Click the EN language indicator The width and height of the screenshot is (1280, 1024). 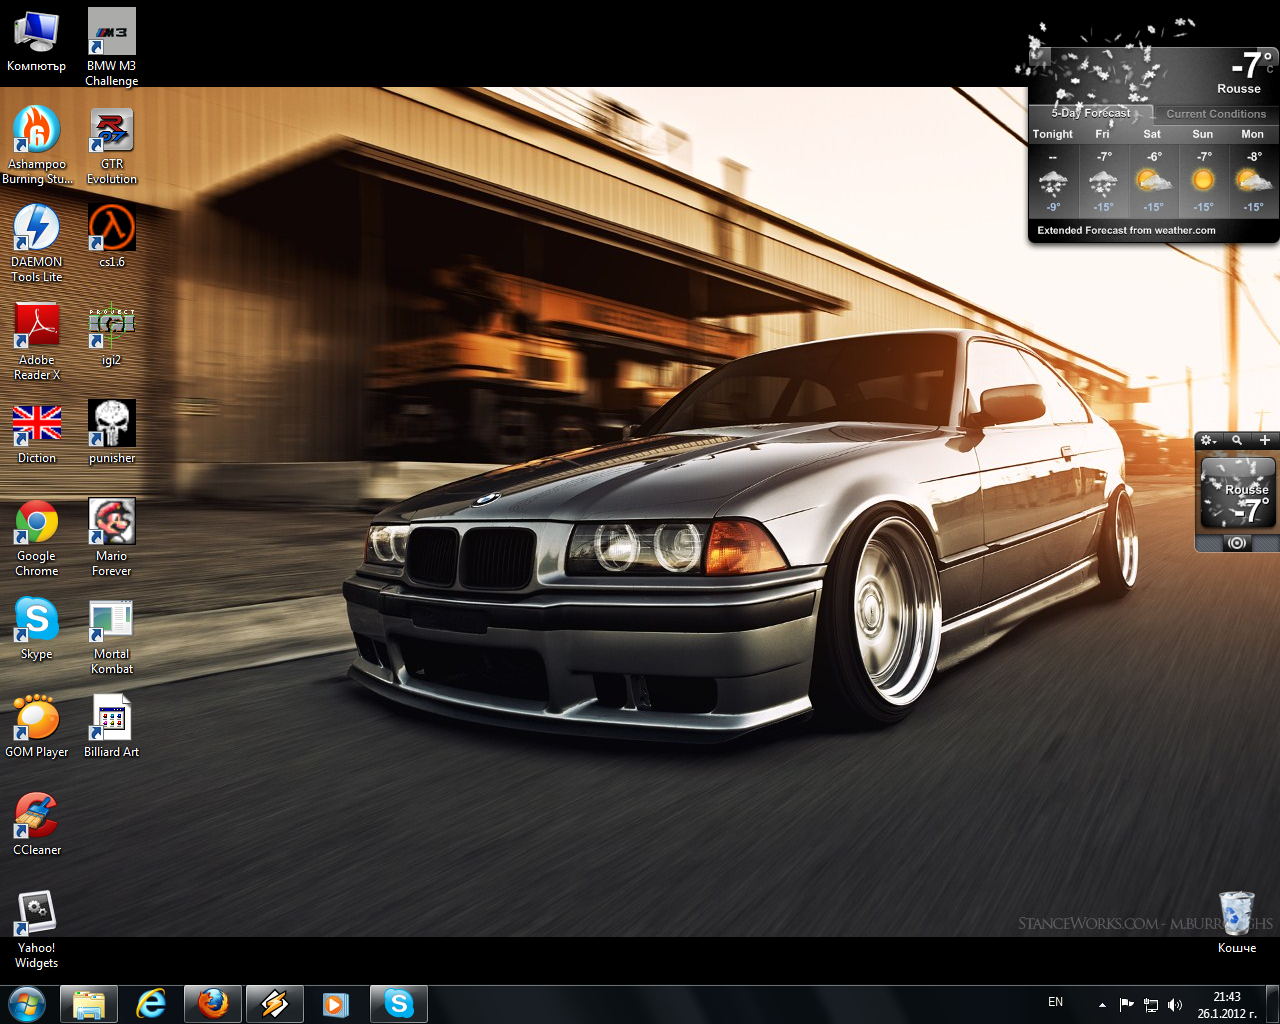point(1055,1002)
